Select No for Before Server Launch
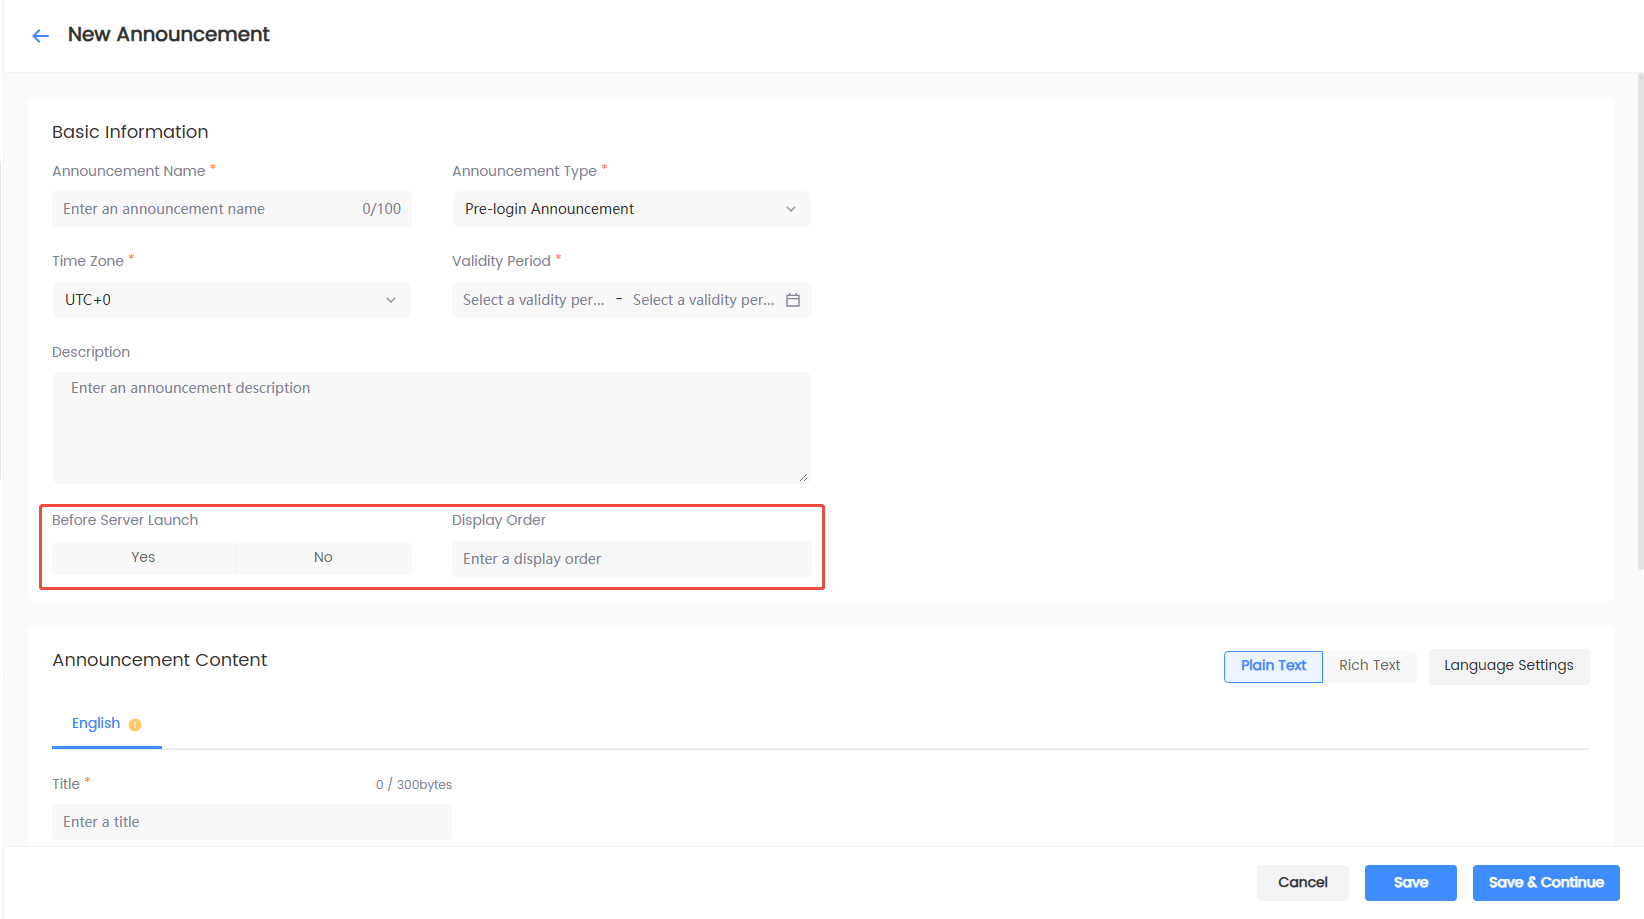 (323, 558)
